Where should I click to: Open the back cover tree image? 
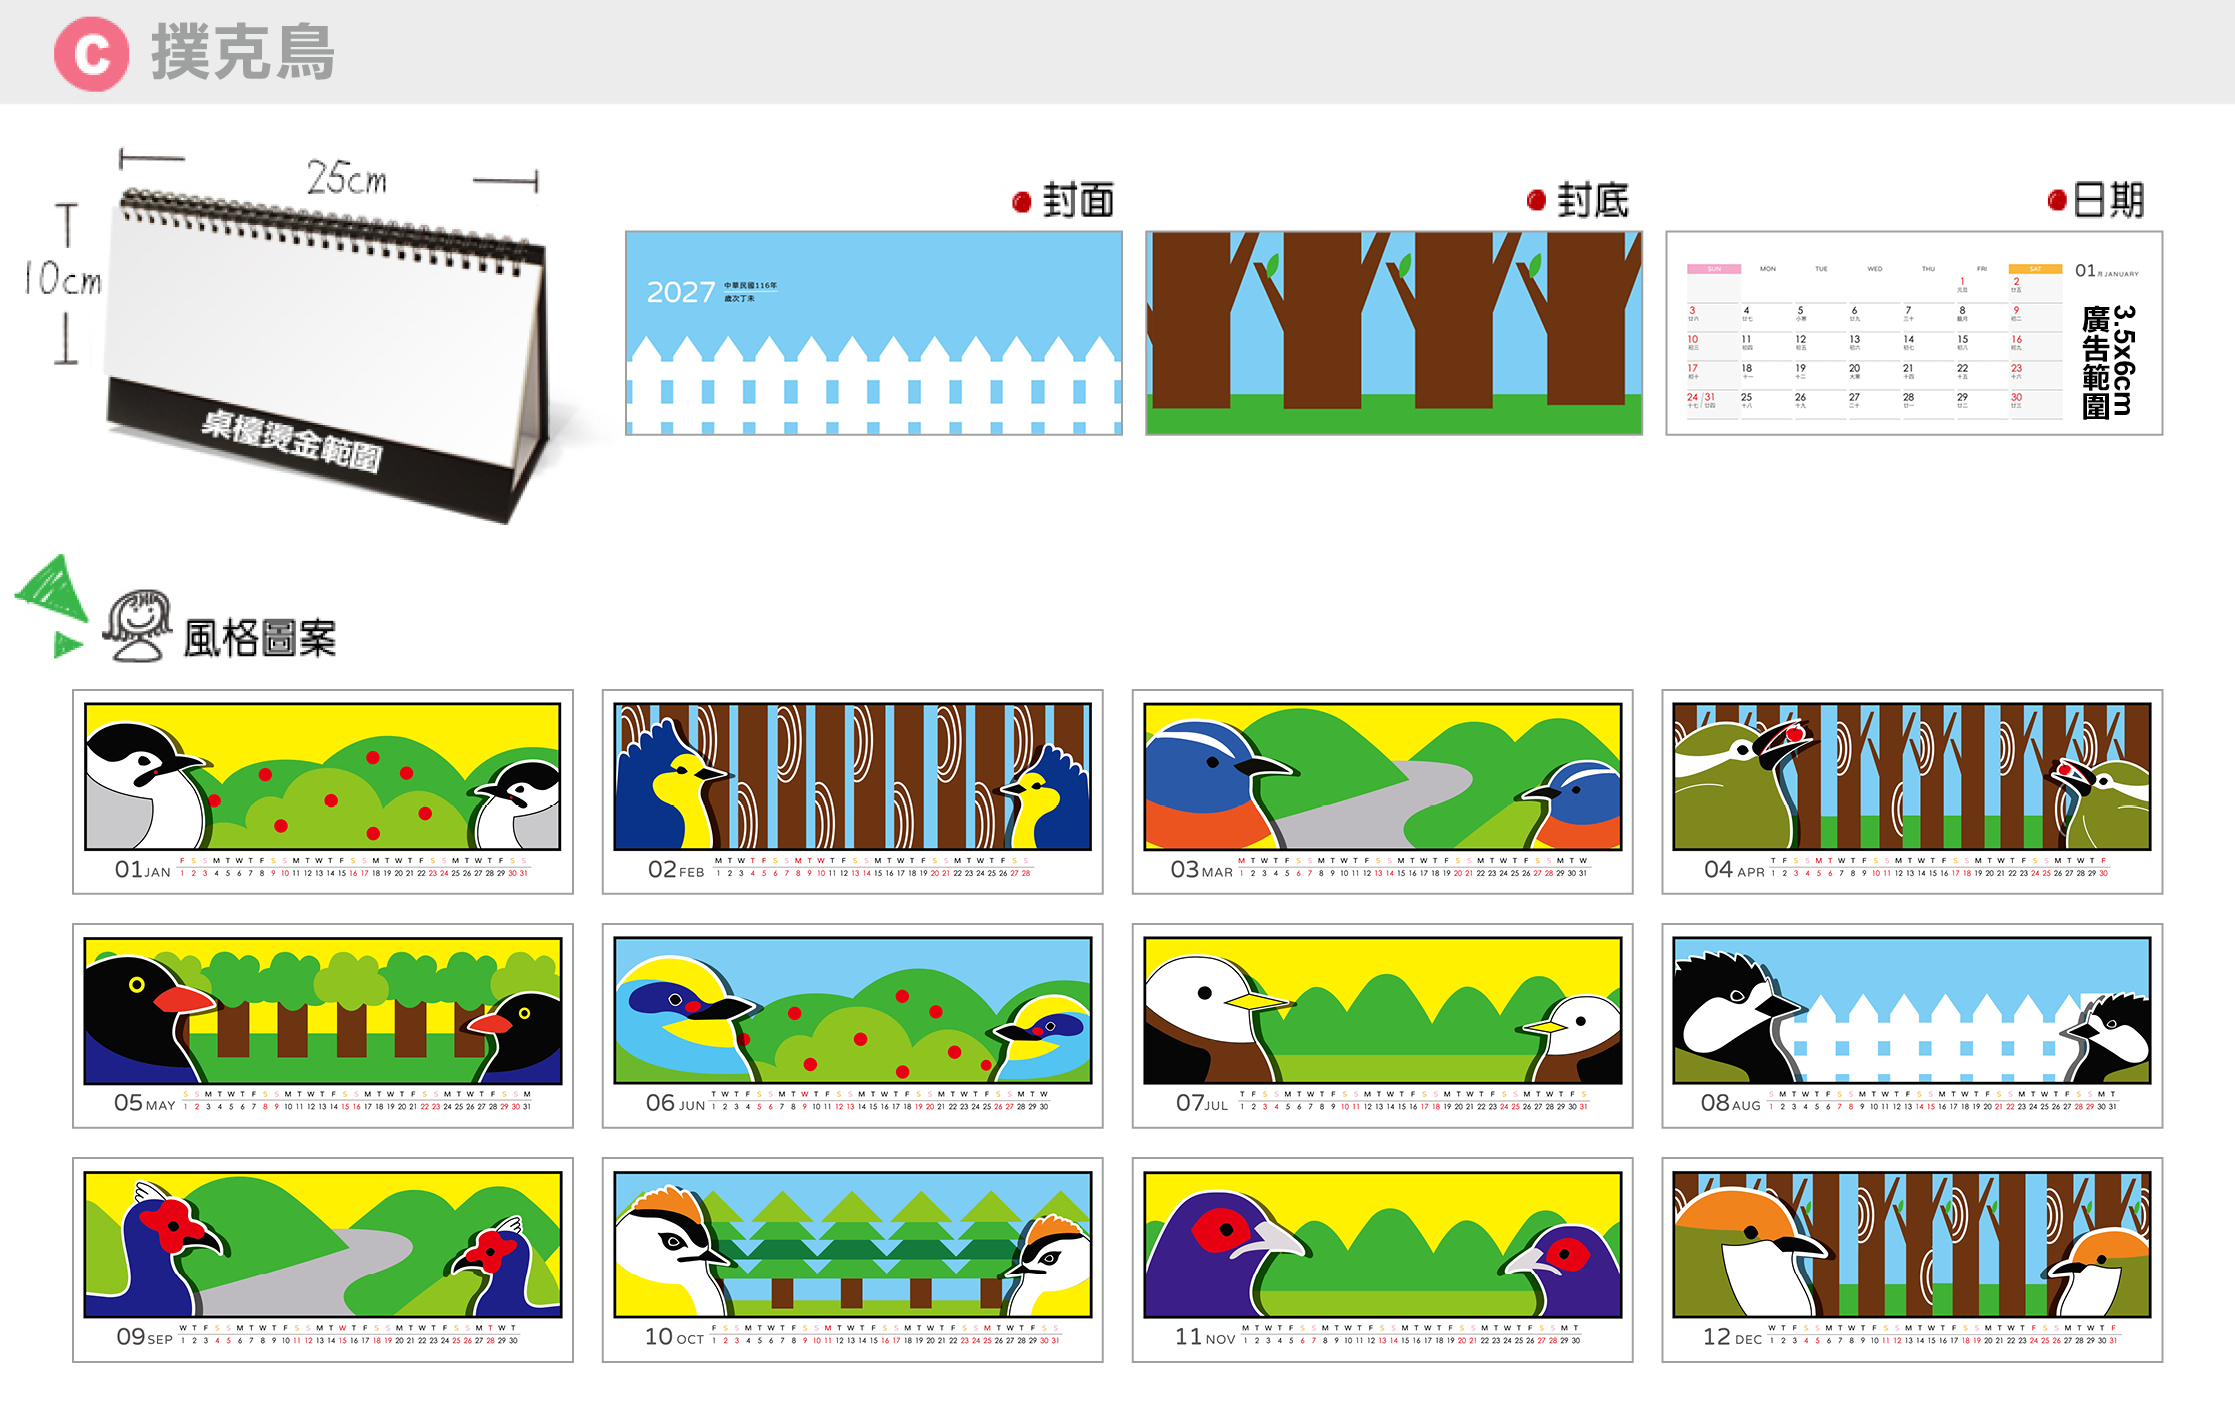(x=1393, y=333)
